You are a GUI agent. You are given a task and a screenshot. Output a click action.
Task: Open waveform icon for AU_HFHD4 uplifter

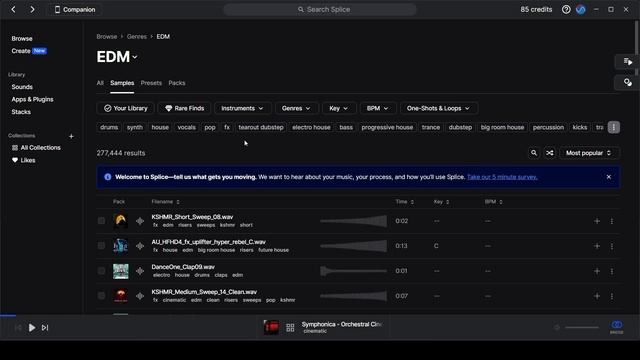point(140,246)
